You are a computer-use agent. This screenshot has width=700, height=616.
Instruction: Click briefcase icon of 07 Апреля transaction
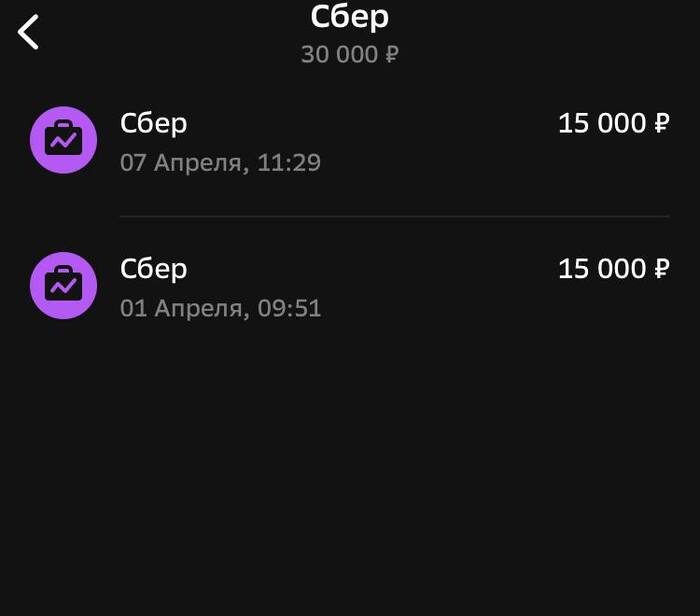click(64, 140)
